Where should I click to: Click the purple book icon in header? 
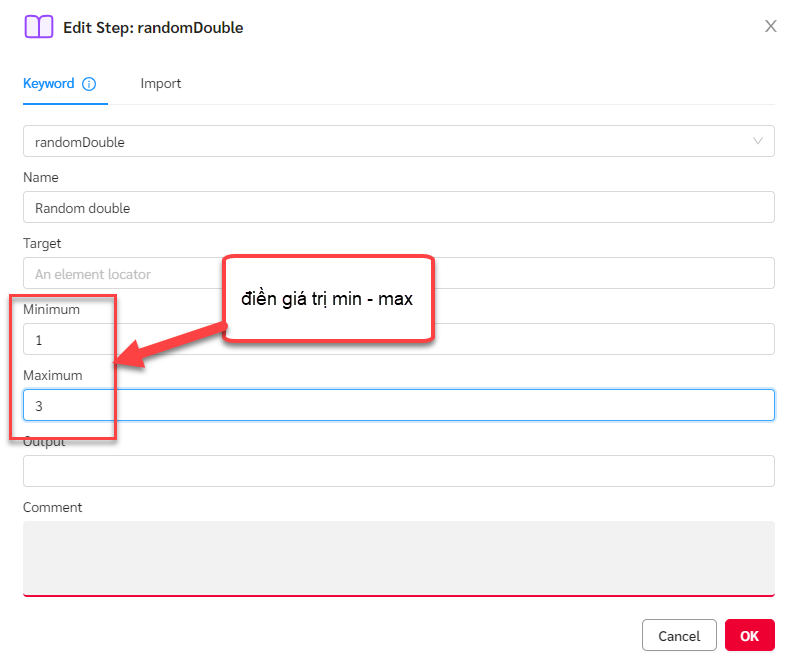pyautogui.click(x=38, y=27)
